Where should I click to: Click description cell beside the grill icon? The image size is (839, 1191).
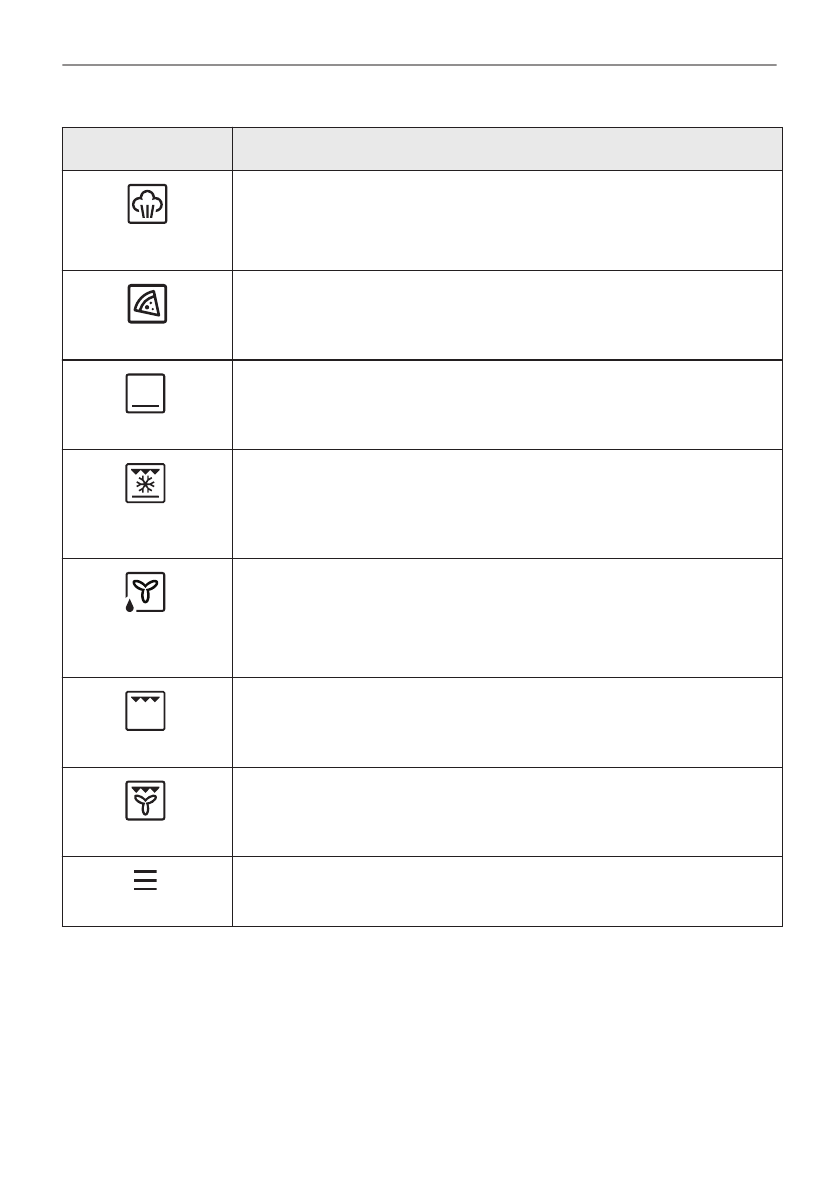coord(507,722)
